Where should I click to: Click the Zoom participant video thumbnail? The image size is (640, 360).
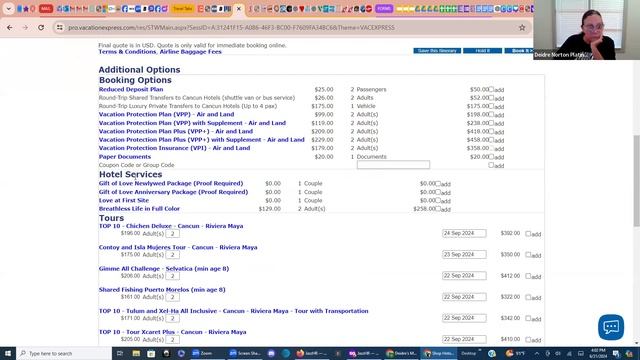(x=587, y=30)
